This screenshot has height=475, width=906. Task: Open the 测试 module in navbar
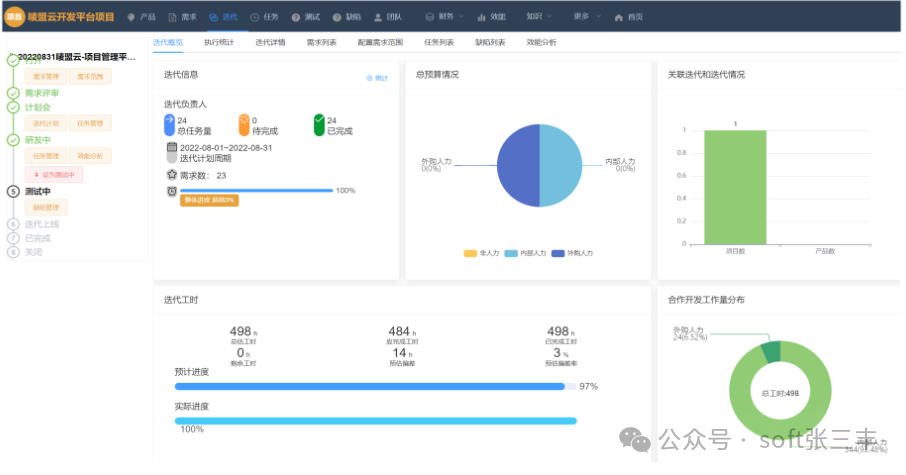point(306,18)
